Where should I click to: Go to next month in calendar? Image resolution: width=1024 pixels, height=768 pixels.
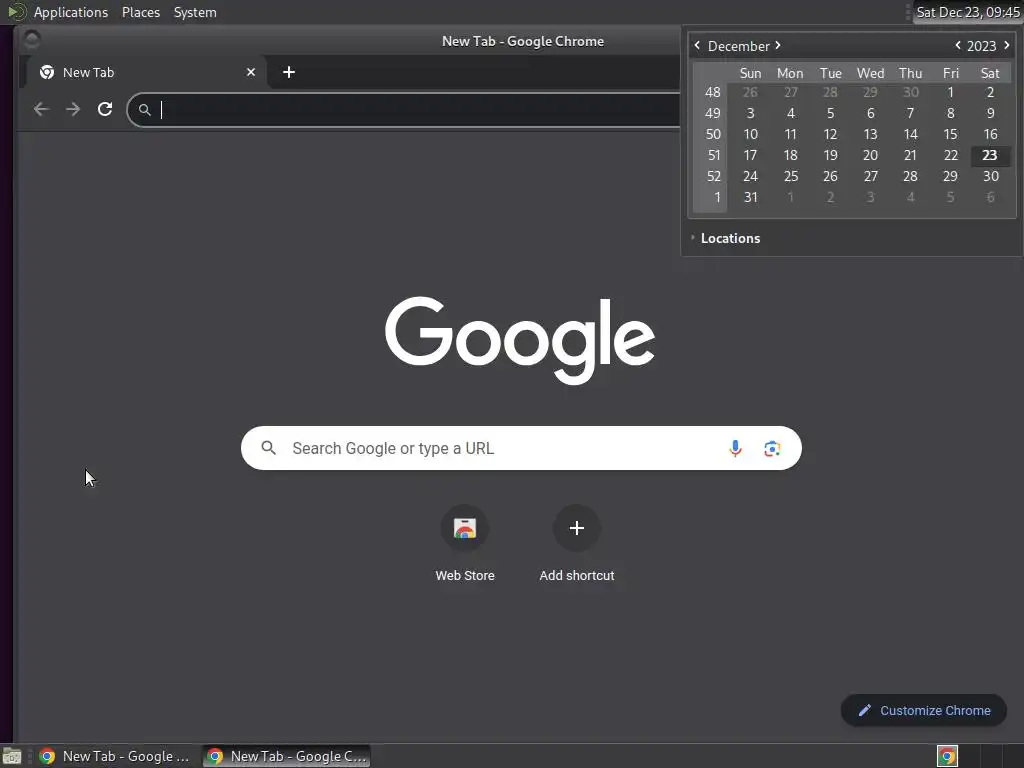pyautogui.click(x=778, y=45)
